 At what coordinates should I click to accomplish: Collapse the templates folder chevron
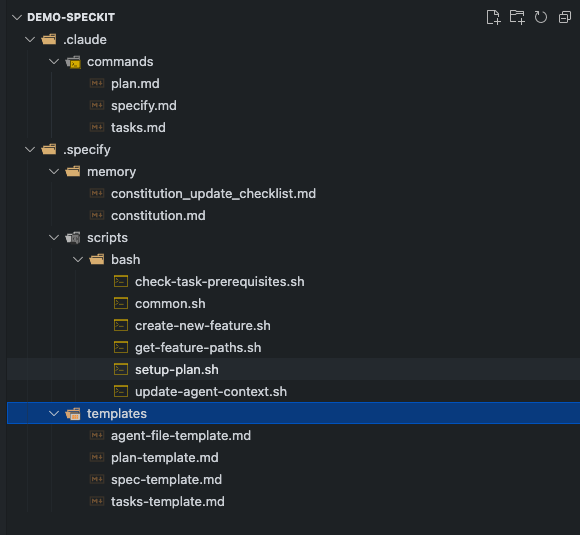(x=54, y=413)
